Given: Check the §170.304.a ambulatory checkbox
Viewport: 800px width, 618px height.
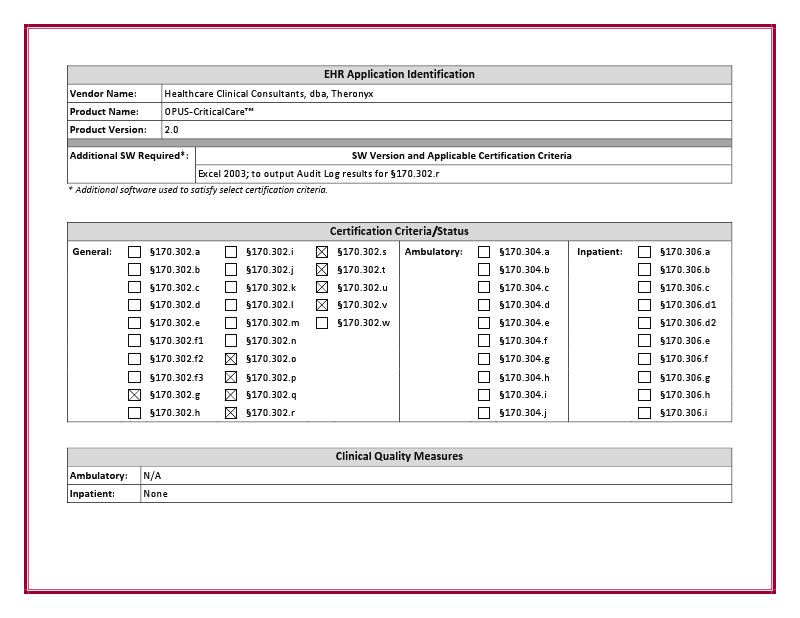Looking at the screenshot, I should pos(484,252).
